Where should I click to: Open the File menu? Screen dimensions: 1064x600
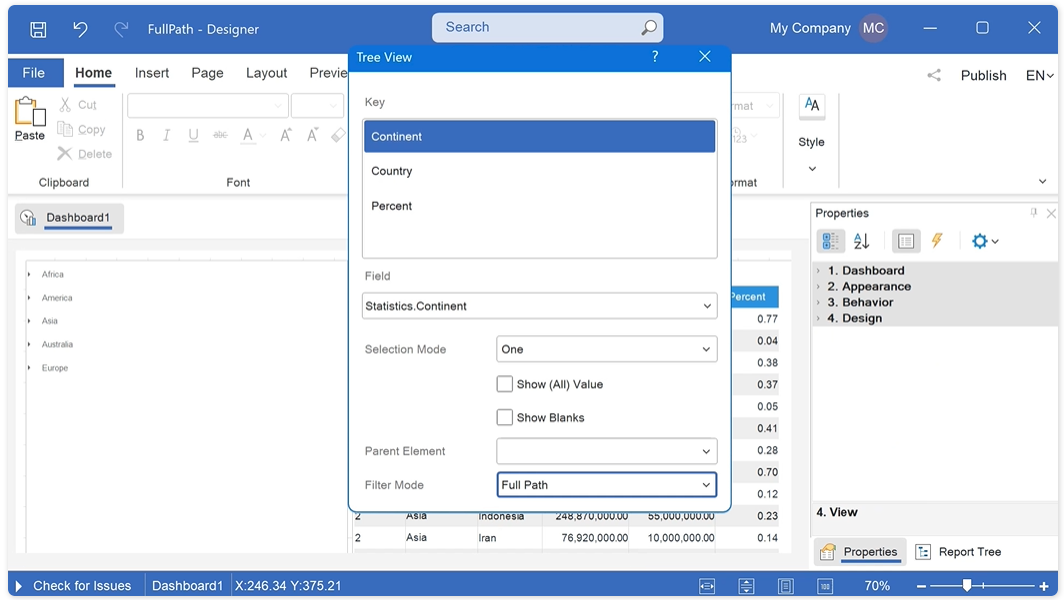pyautogui.click(x=34, y=73)
